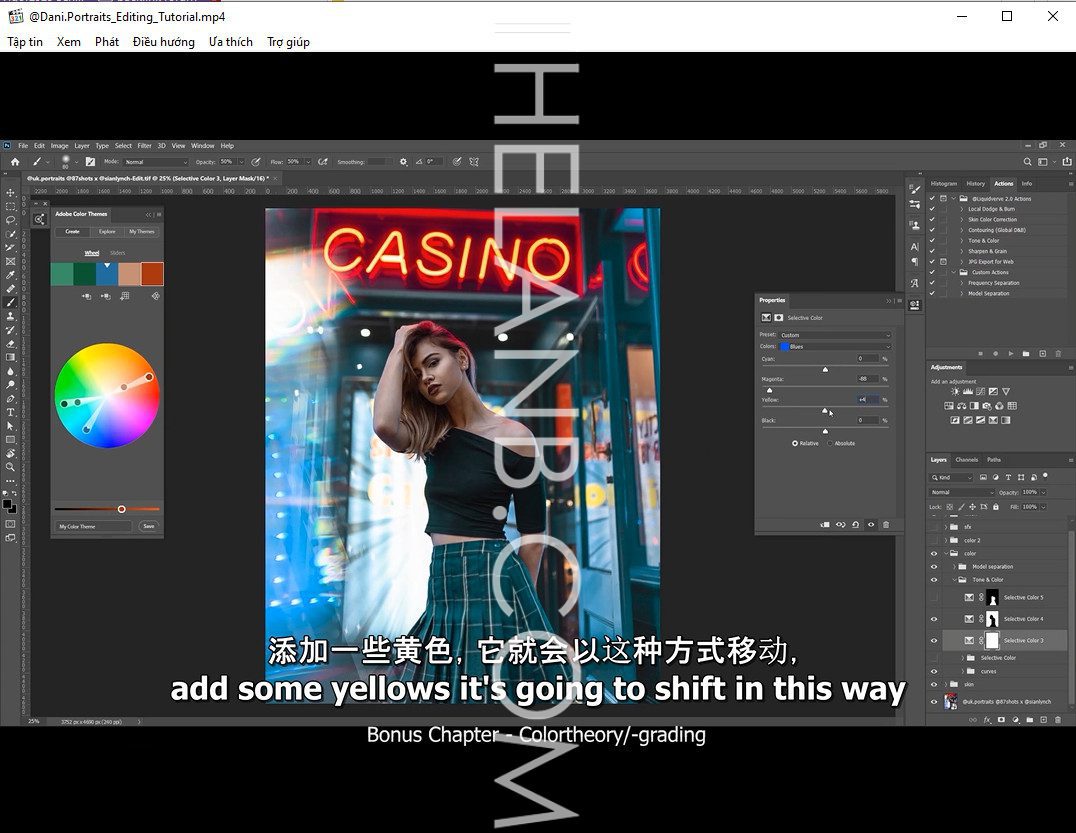This screenshot has height=833, width=1076.
Task: Choose the Horizontal Type tool
Action: 11,412
